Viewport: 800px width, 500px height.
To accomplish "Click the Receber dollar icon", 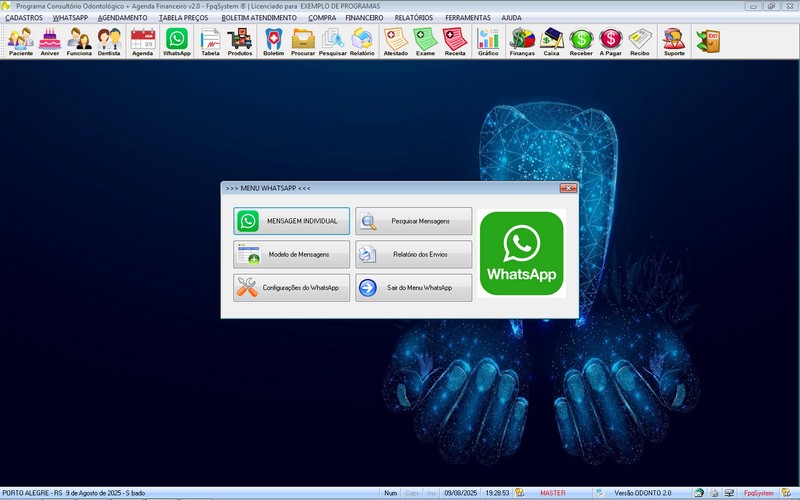I will click(x=581, y=41).
